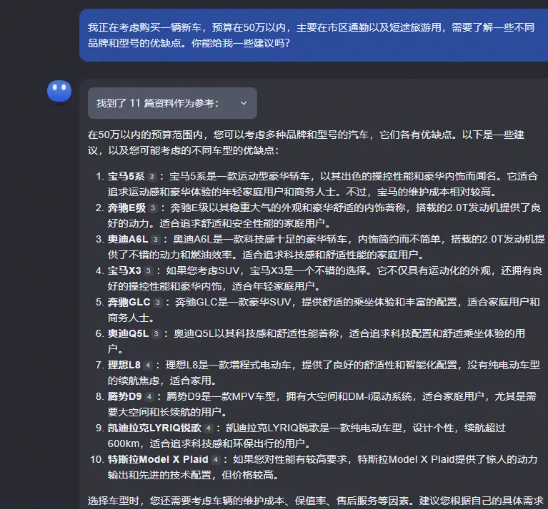Open citation 4 next to 凯迪拉克LYRIQ锐歌
Screen dimensions: 548x509
pos(209,428)
